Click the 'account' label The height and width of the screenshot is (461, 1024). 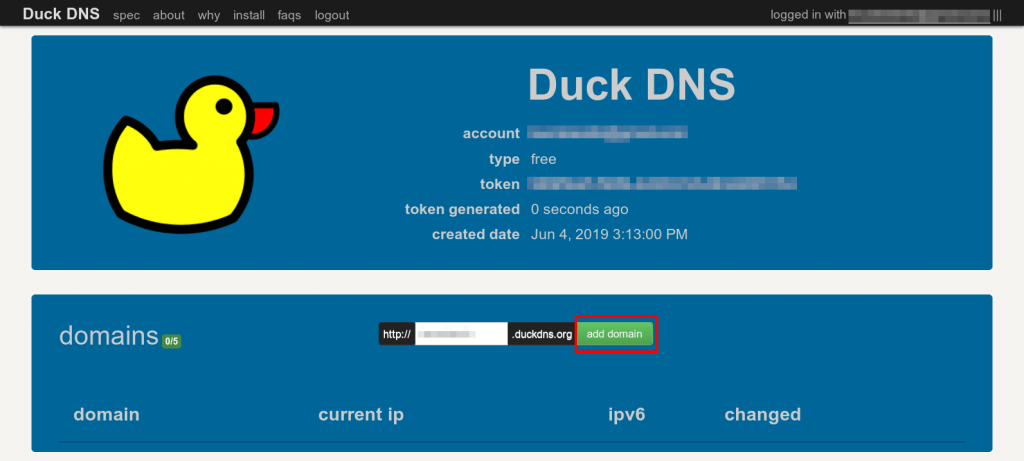coord(491,133)
